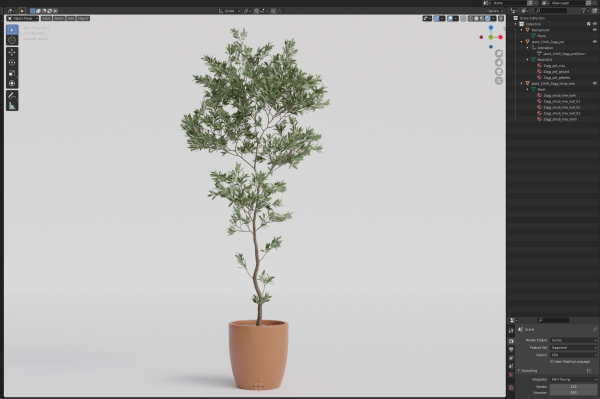Switch to rendered viewport shading

[x=488, y=18]
